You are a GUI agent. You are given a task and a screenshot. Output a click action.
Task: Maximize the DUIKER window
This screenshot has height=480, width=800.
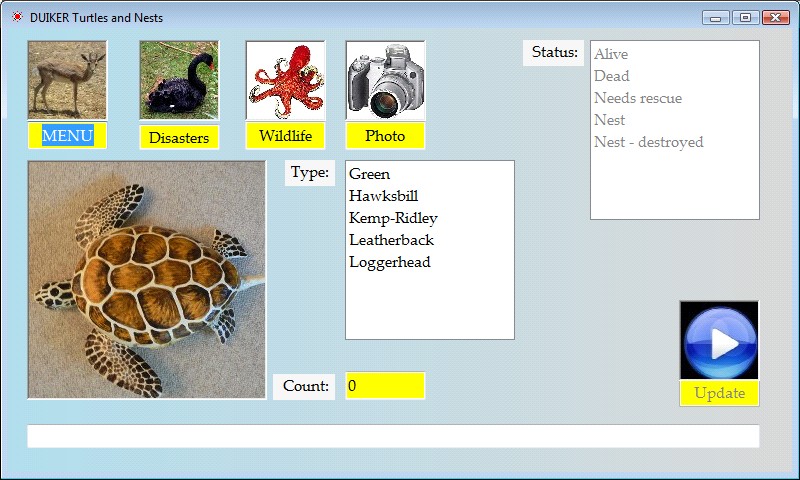[745, 17]
